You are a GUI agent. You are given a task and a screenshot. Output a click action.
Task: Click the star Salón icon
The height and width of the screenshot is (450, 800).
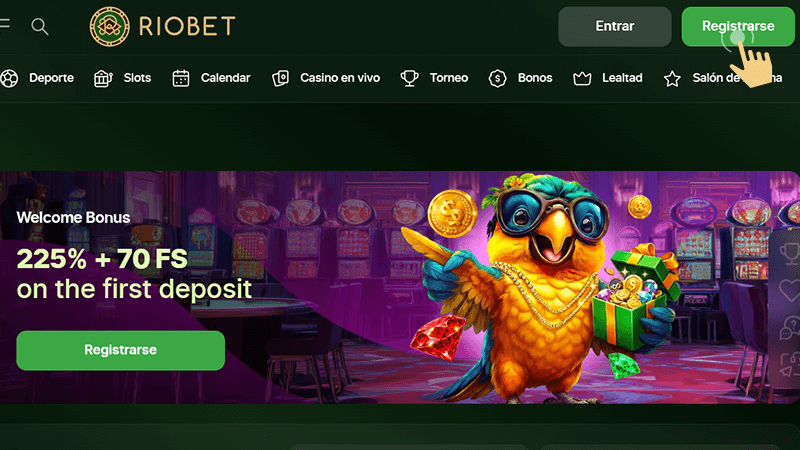click(672, 79)
